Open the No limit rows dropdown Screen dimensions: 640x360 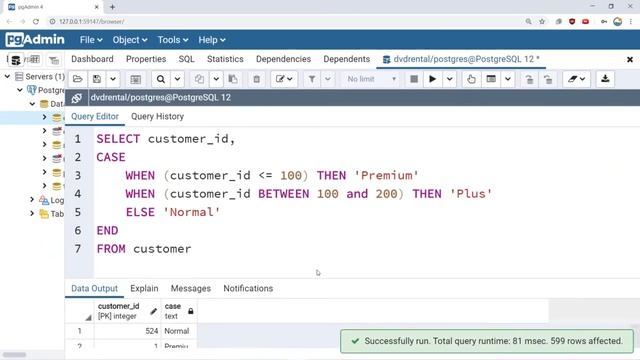click(x=371, y=79)
